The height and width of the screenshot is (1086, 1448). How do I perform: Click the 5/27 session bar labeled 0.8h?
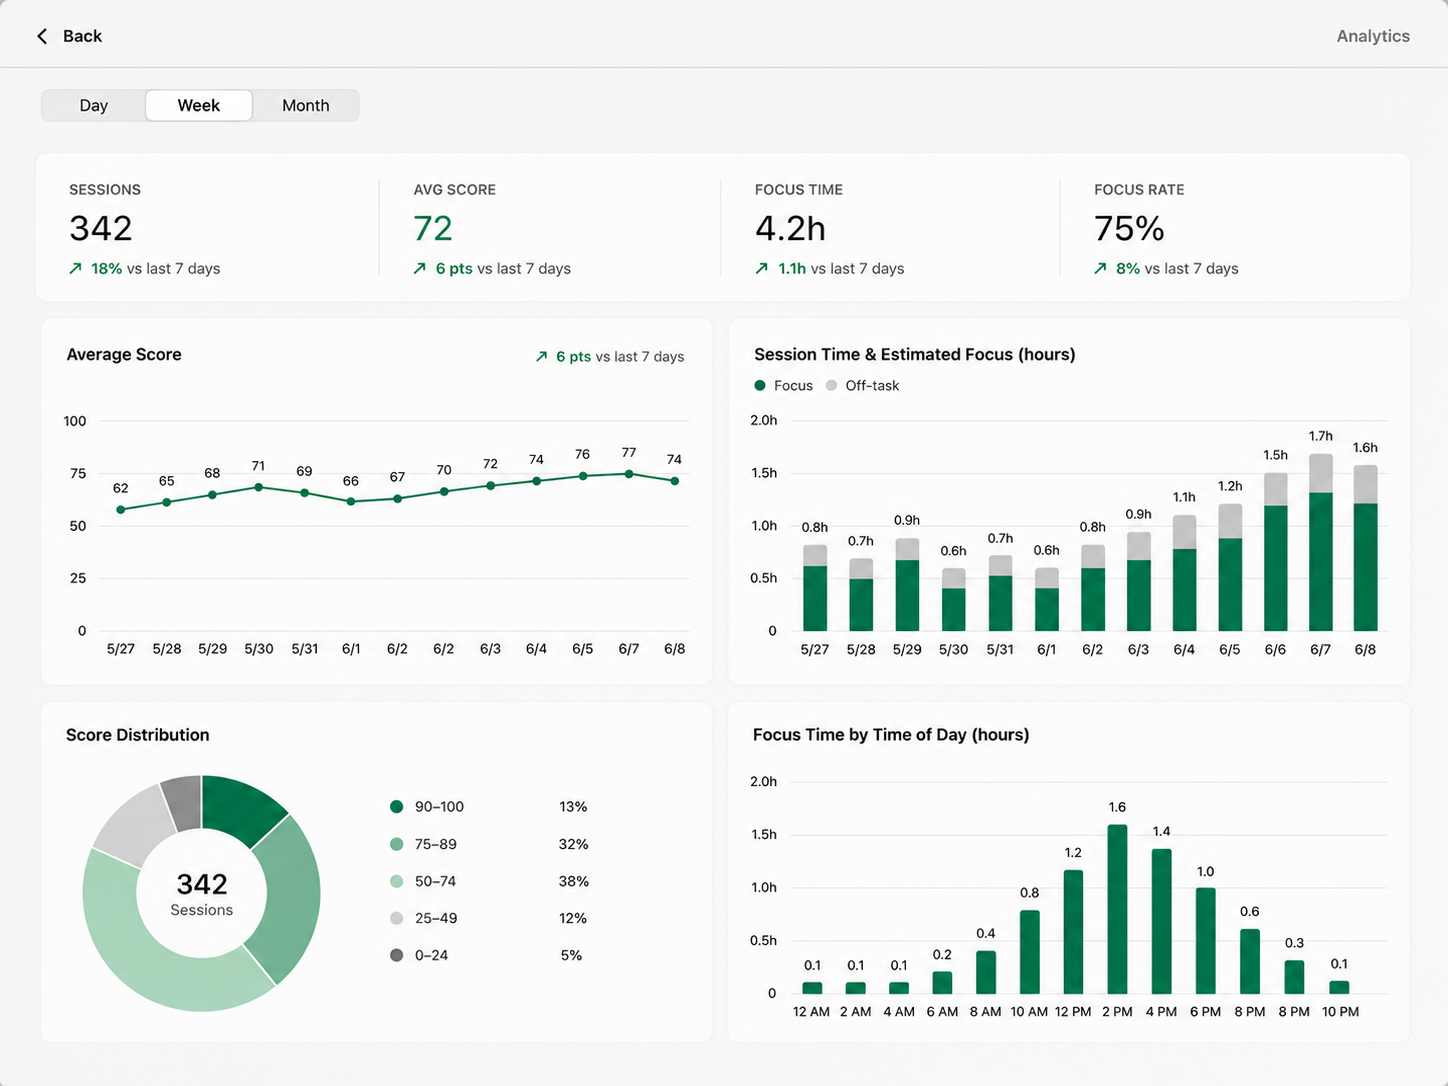815,588
